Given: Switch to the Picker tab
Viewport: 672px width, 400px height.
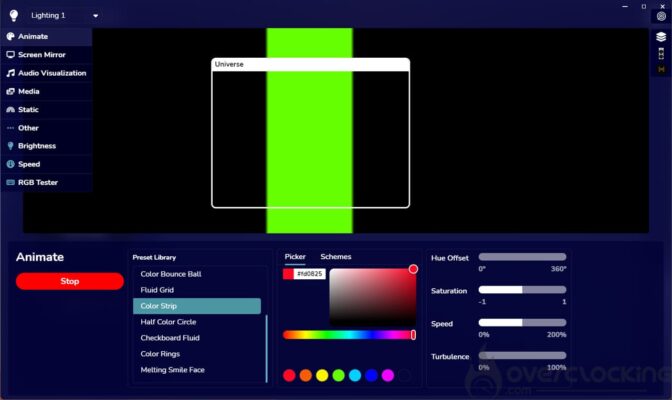Looking at the screenshot, I should [x=295, y=257].
